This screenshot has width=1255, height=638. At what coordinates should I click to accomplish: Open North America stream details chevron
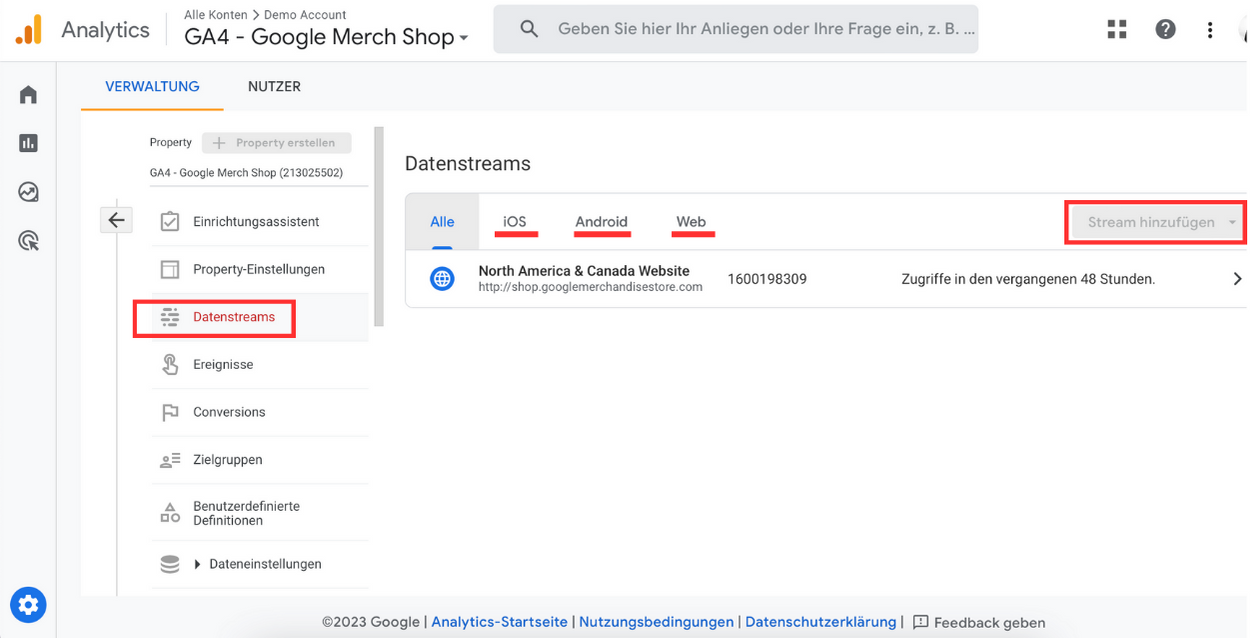coord(1237,279)
